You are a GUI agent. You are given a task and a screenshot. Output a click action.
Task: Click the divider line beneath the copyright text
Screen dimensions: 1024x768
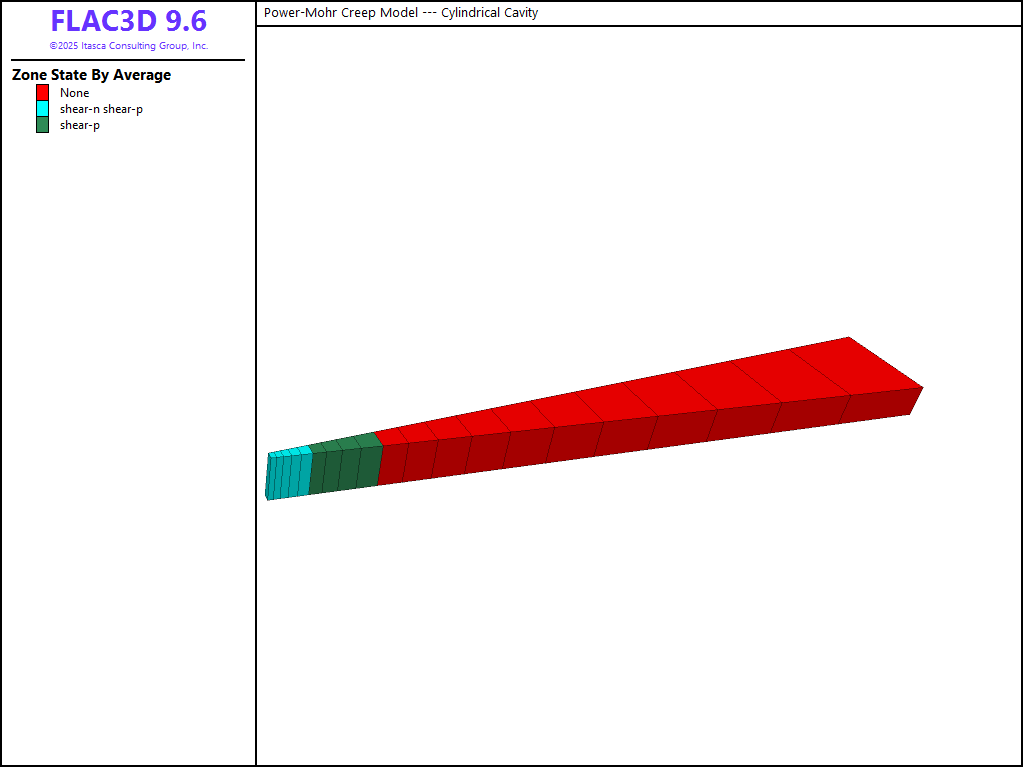[128, 60]
